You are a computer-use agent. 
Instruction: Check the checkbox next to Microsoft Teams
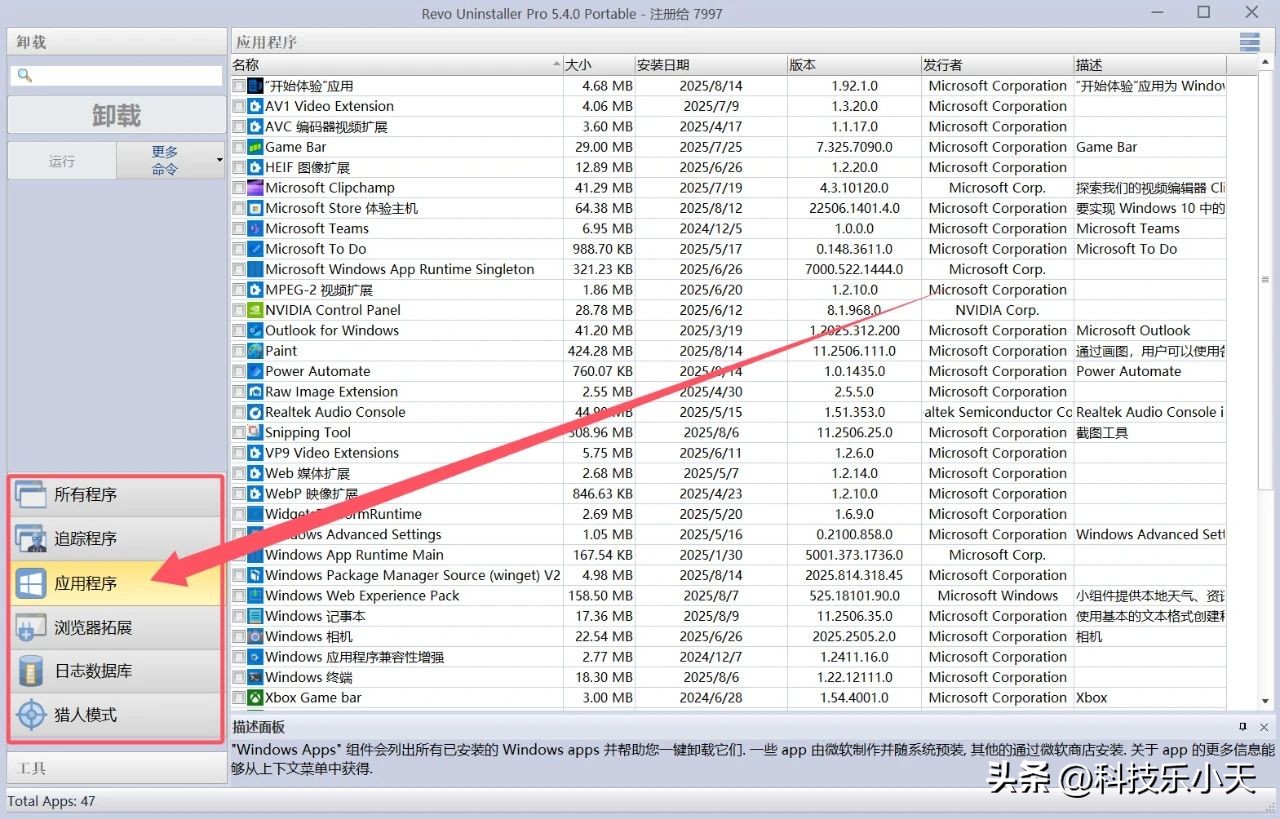coord(237,228)
